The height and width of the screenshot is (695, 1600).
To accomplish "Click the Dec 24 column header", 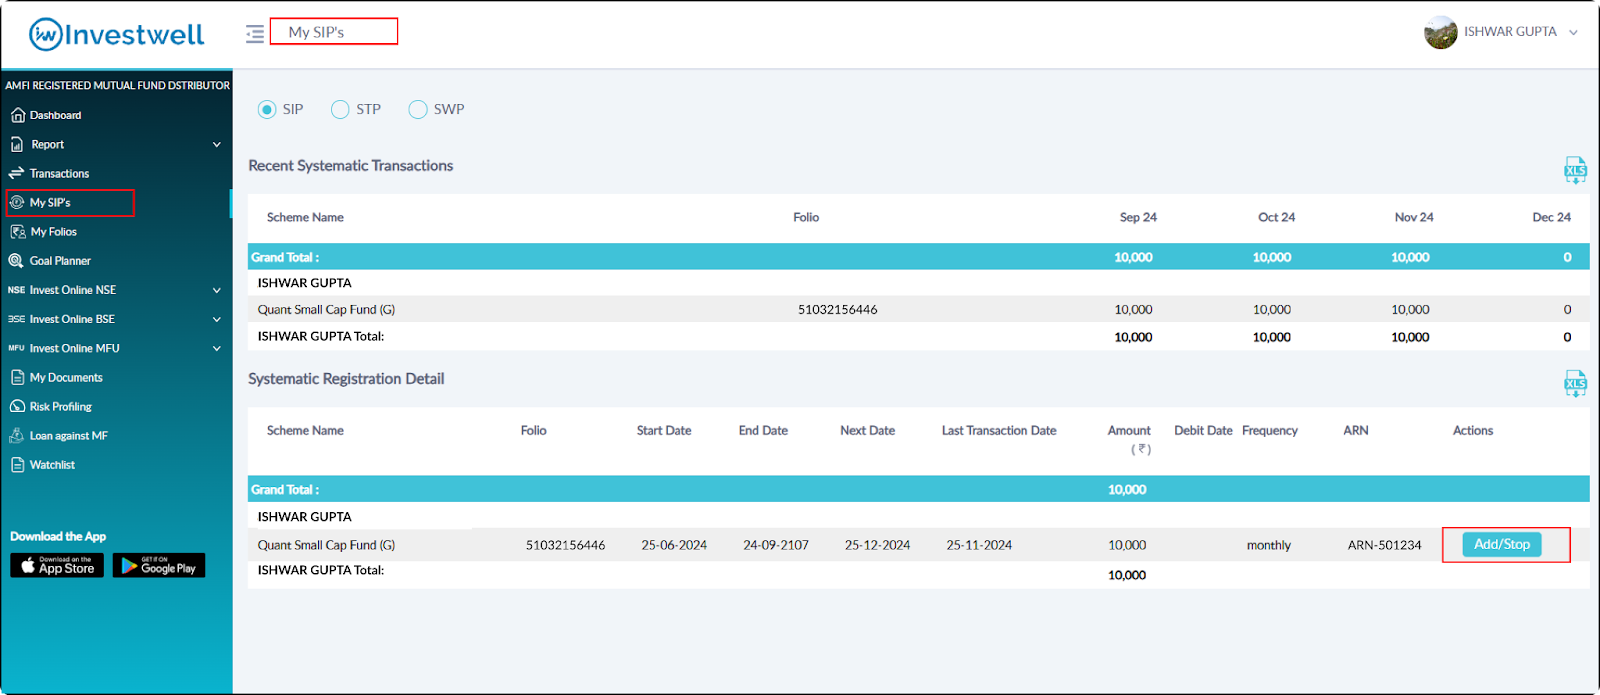I will (1551, 217).
